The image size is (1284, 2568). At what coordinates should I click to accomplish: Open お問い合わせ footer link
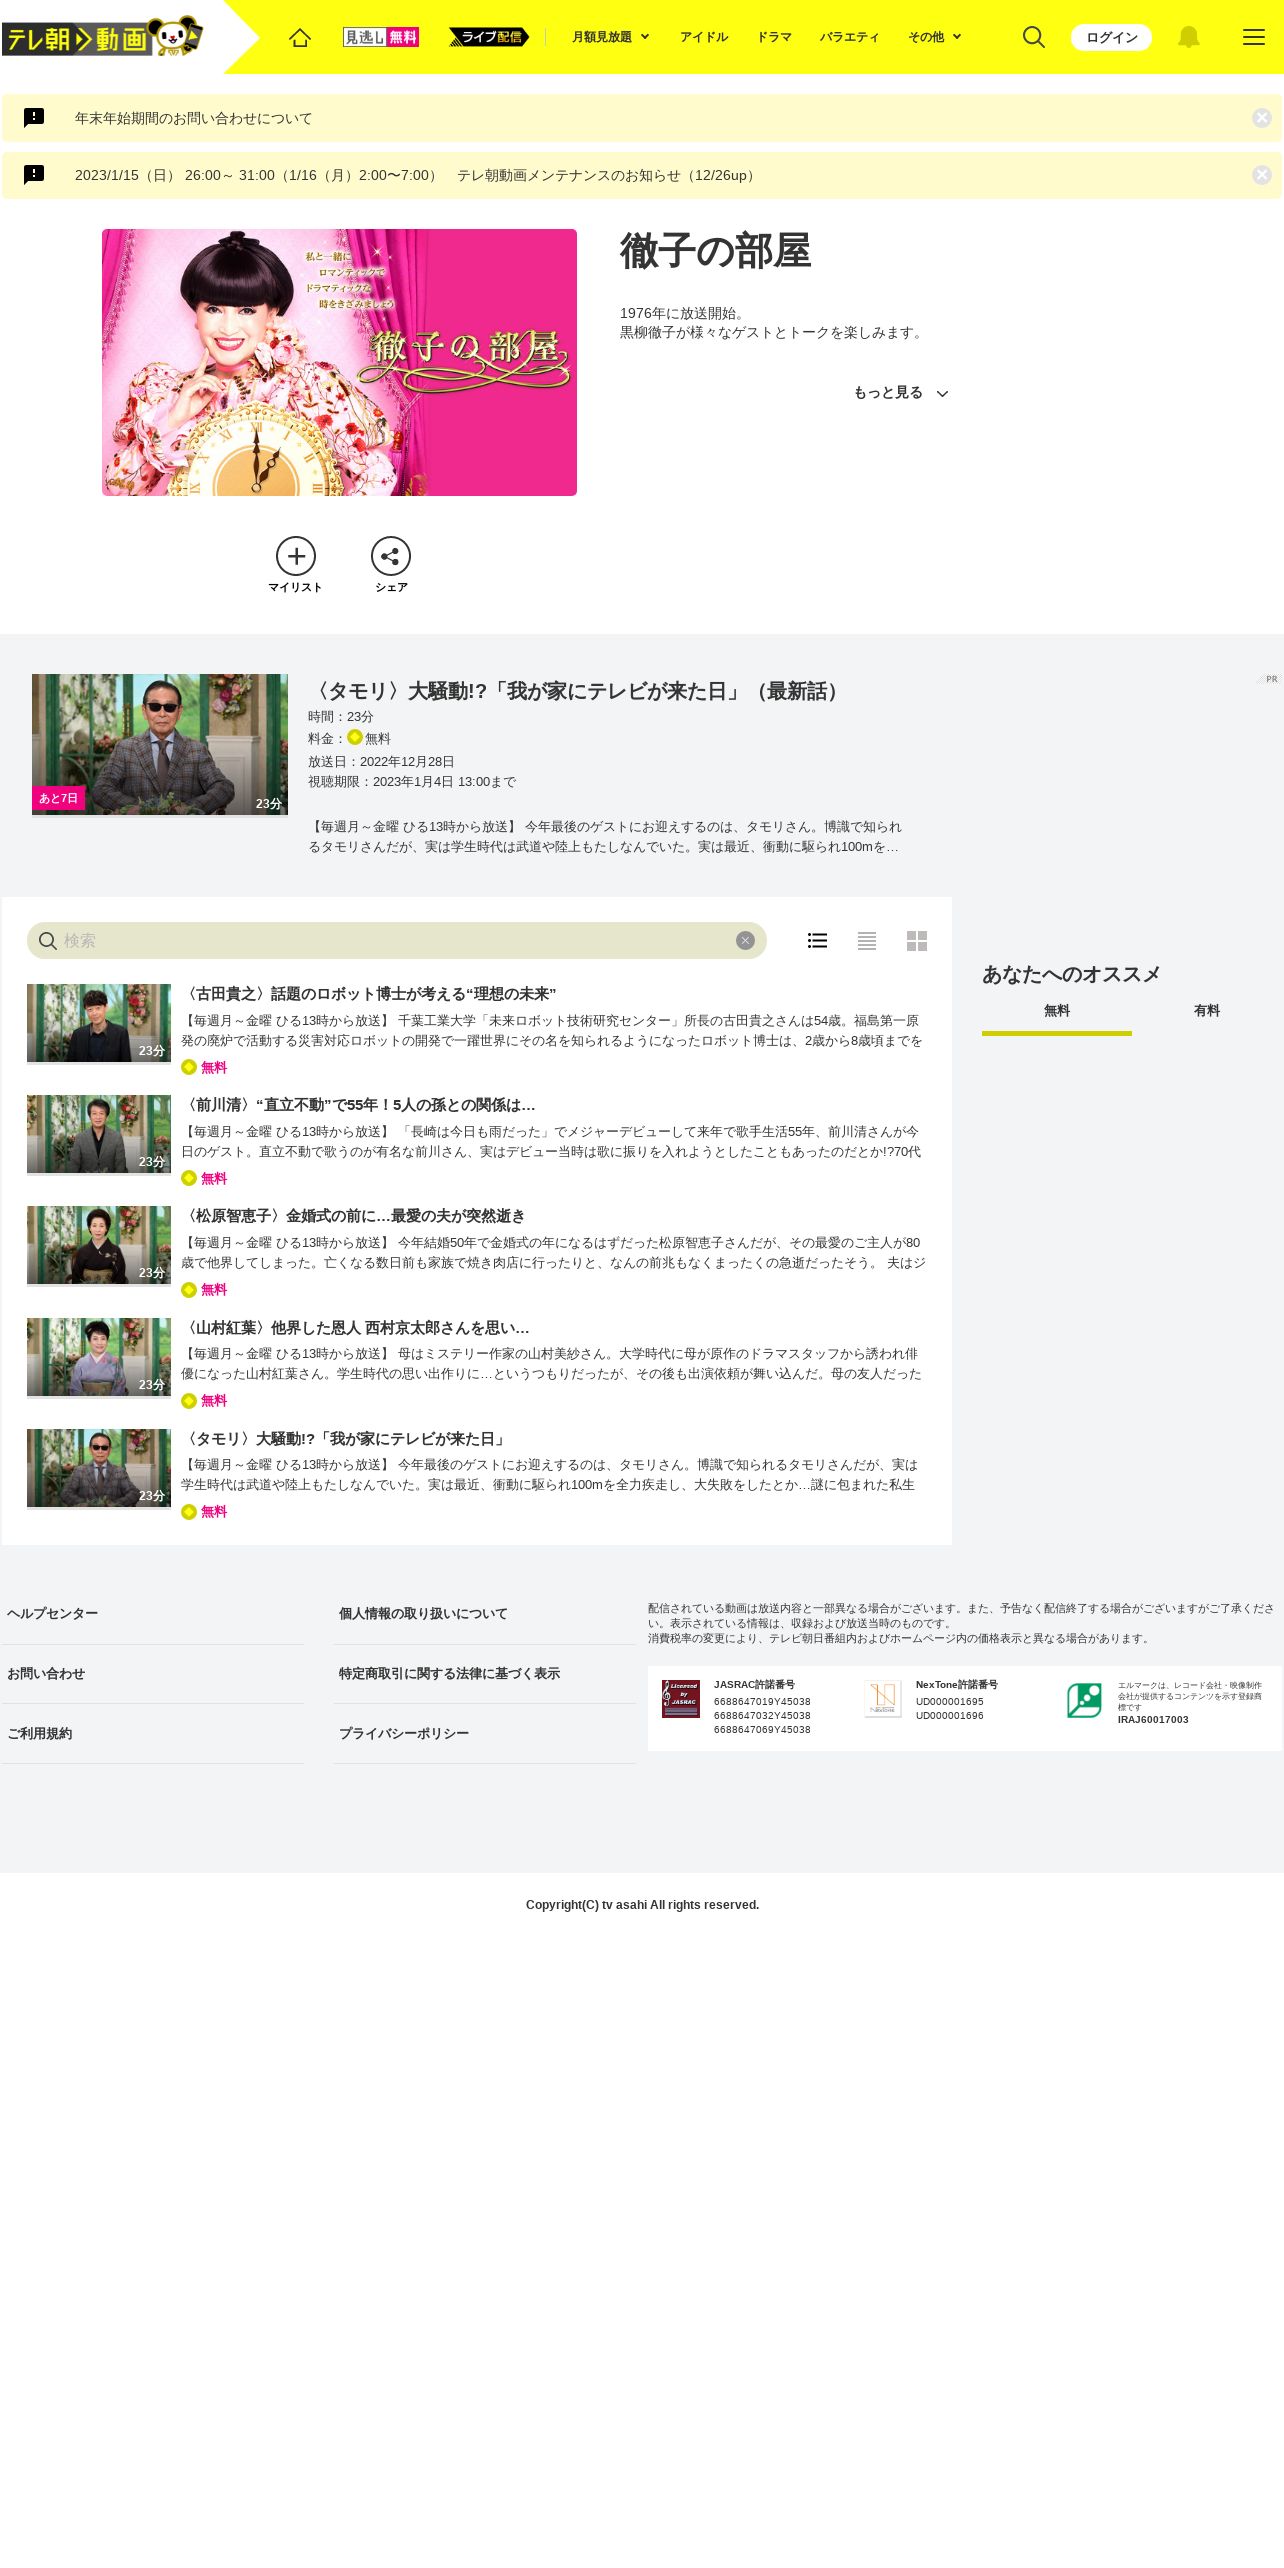pyautogui.click(x=46, y=1674)
